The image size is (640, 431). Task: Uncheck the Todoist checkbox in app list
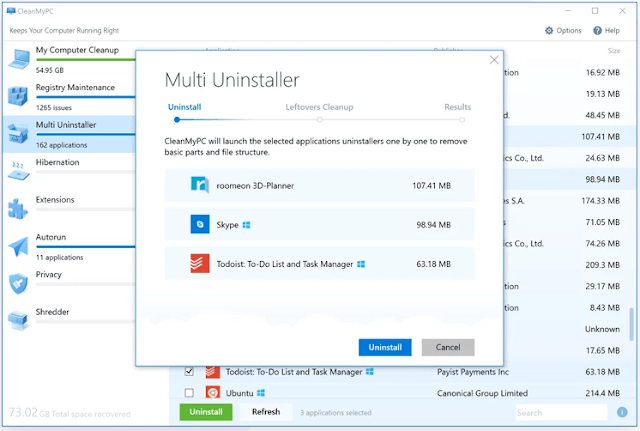tap(189, 371)
